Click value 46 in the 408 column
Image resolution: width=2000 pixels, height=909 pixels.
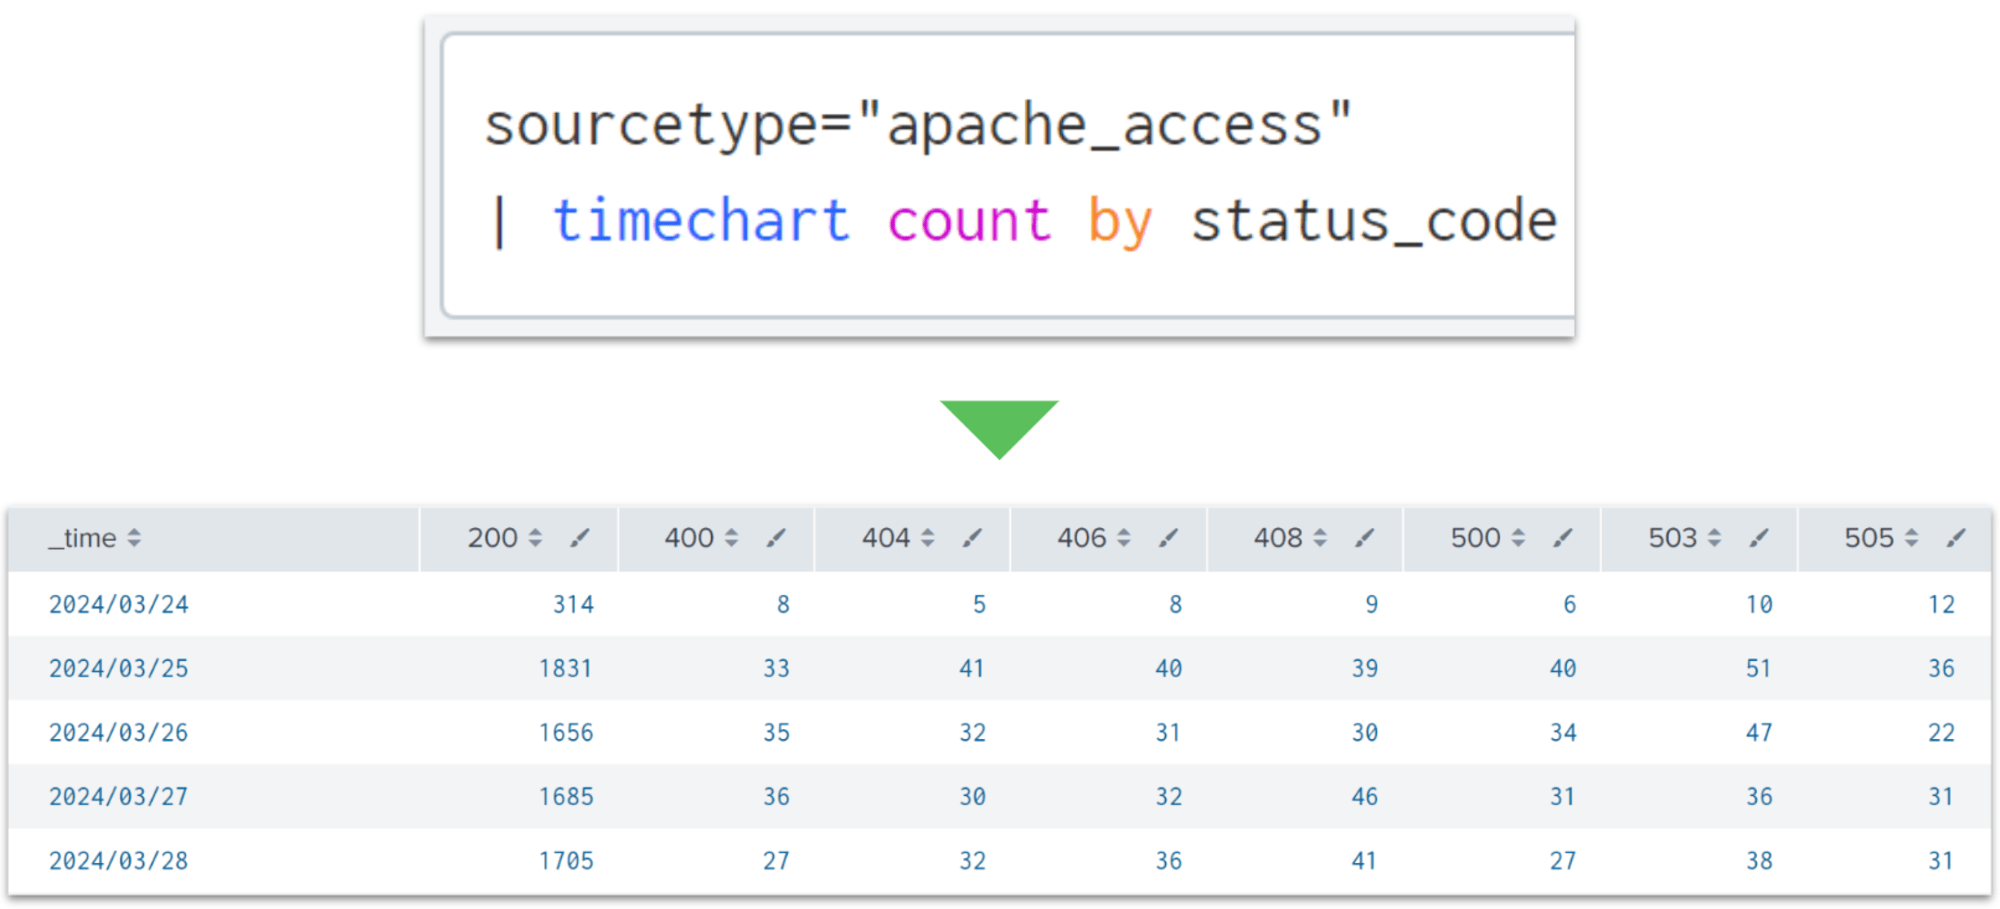1365,796
